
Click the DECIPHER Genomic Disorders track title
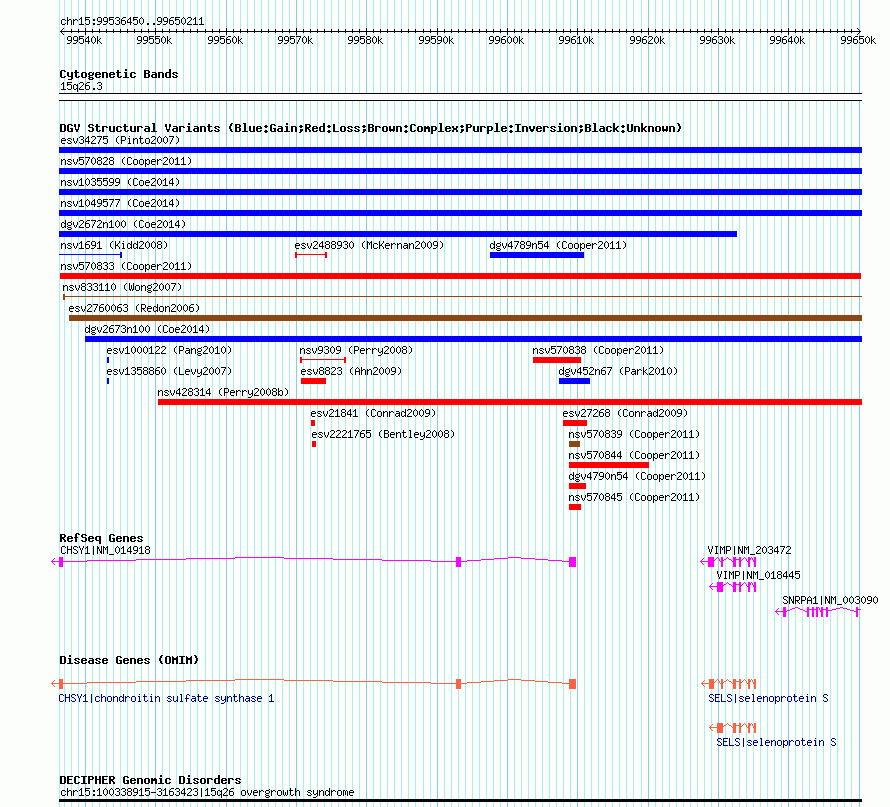click(150, 780)
